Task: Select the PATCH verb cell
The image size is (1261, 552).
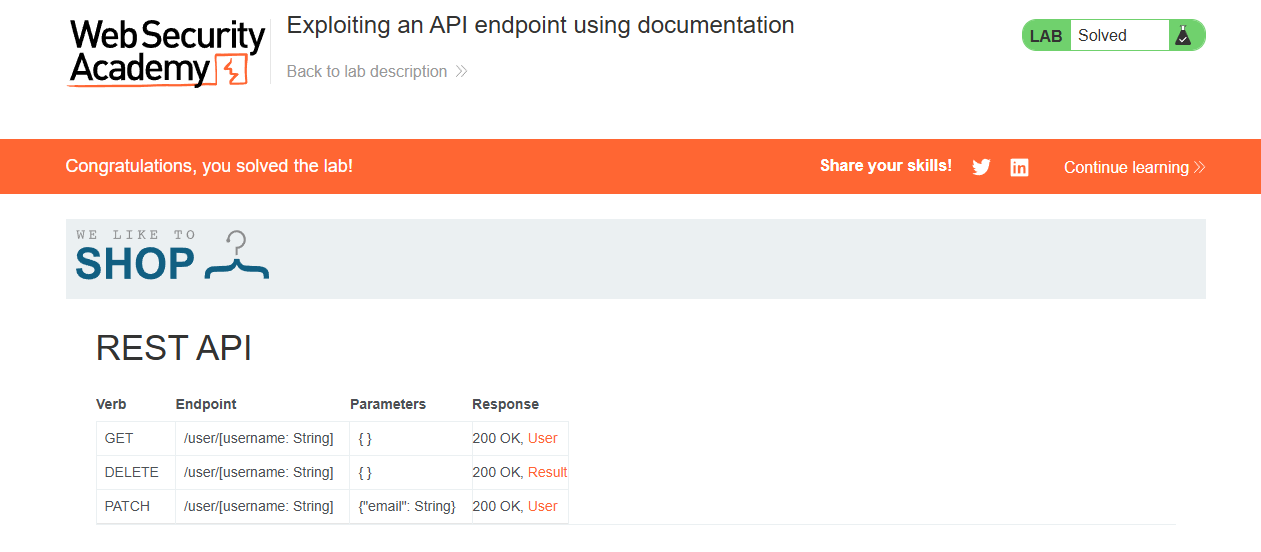Action: pos(127,506)
